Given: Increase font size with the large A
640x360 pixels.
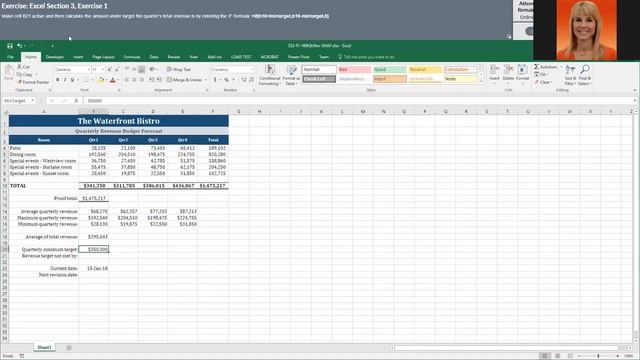Looking at the screenshot, I should [109, 69].
